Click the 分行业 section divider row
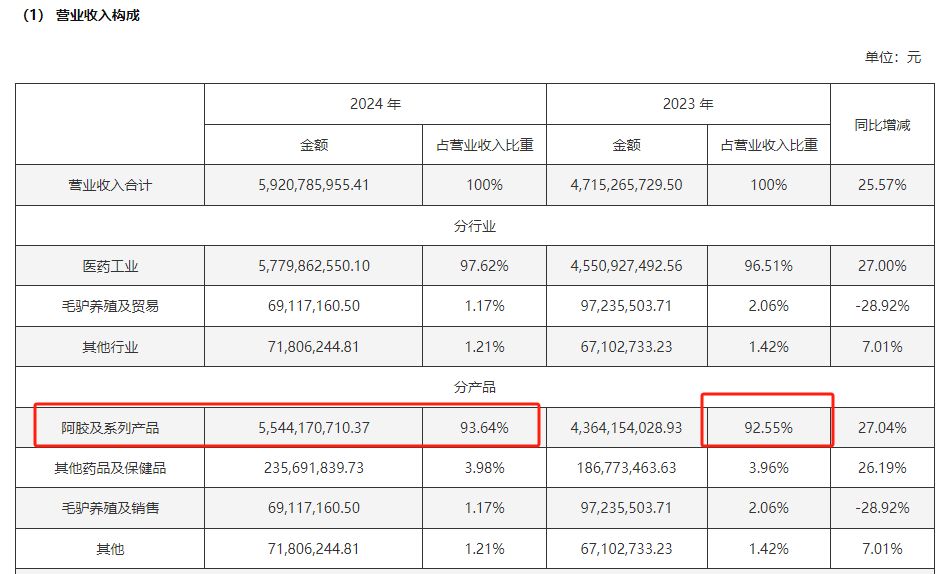This screenshot has height=574, width=950. coord(475,226)
